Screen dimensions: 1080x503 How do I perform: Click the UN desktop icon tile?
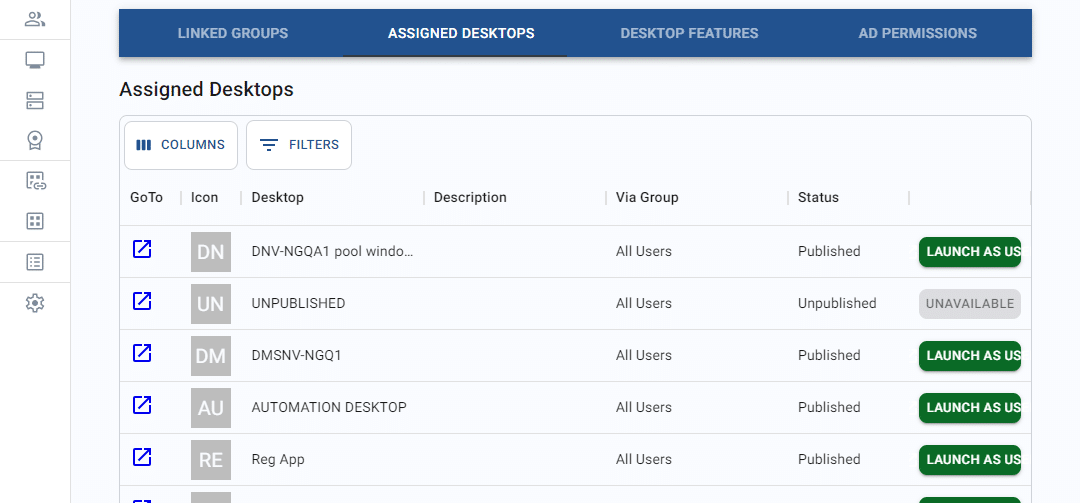click(x=211, y=304)
